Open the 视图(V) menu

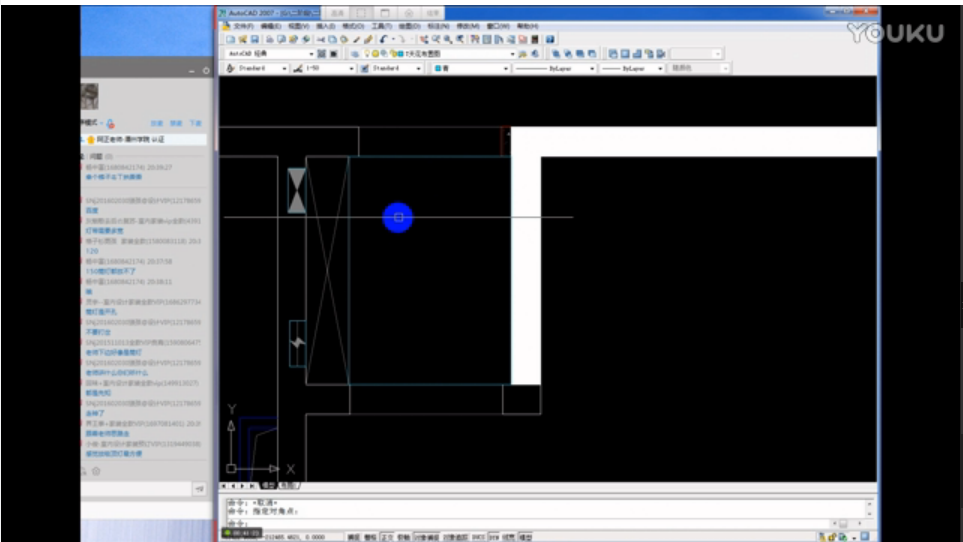pyautogui.click(x=298, y=26)
